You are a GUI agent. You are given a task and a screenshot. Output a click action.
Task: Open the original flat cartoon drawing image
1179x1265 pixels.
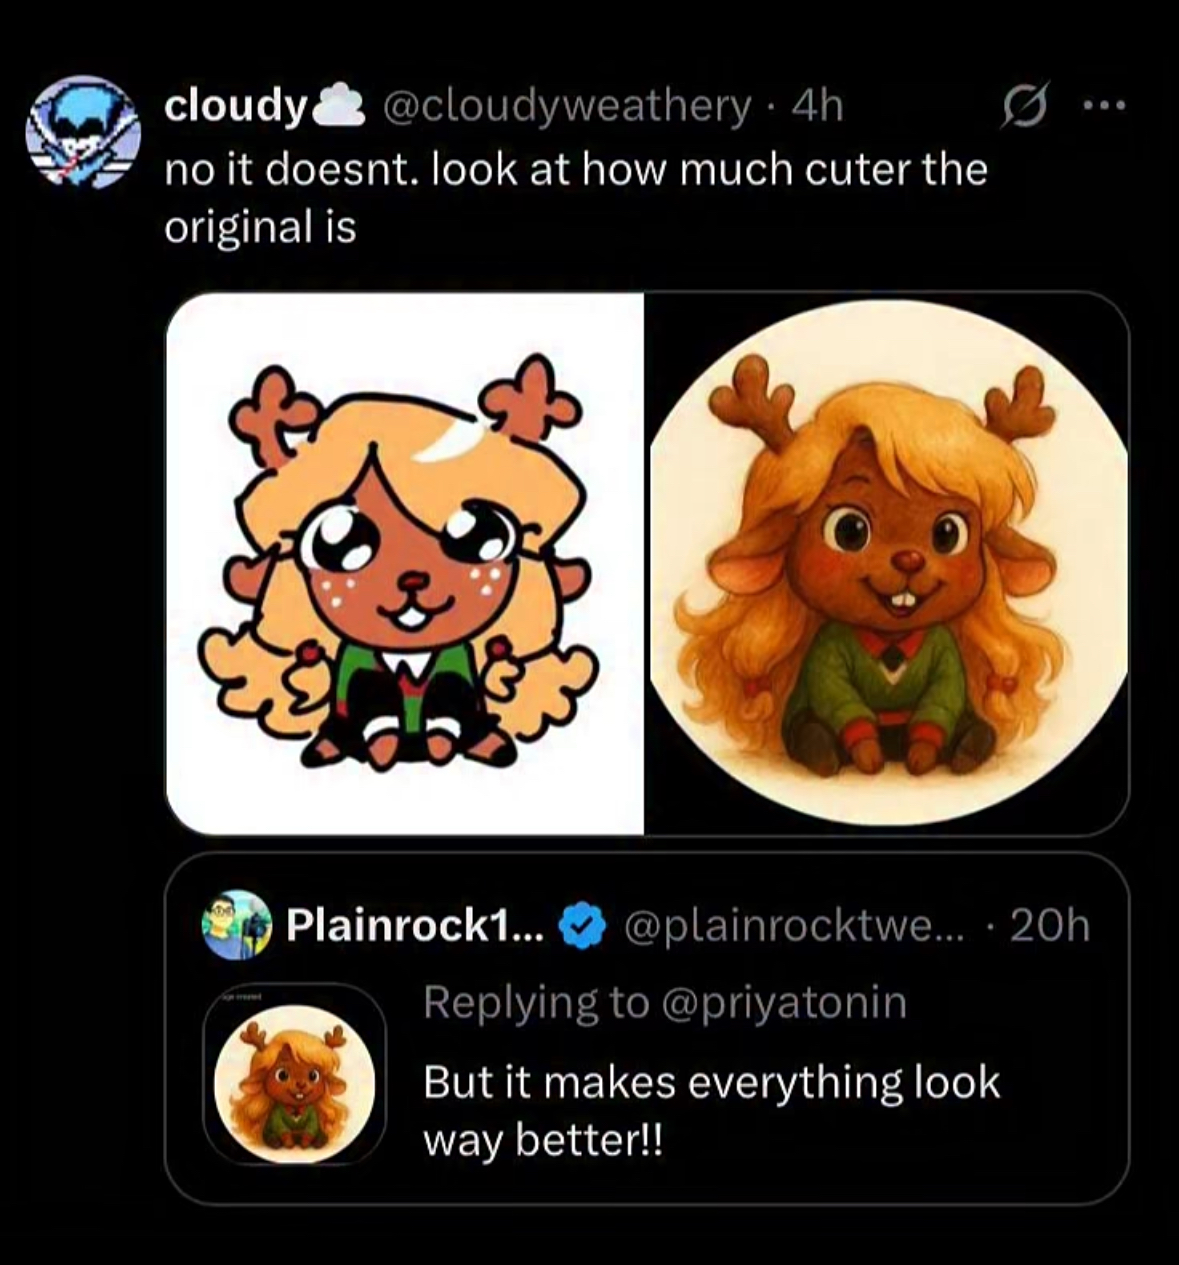point(405,563)
